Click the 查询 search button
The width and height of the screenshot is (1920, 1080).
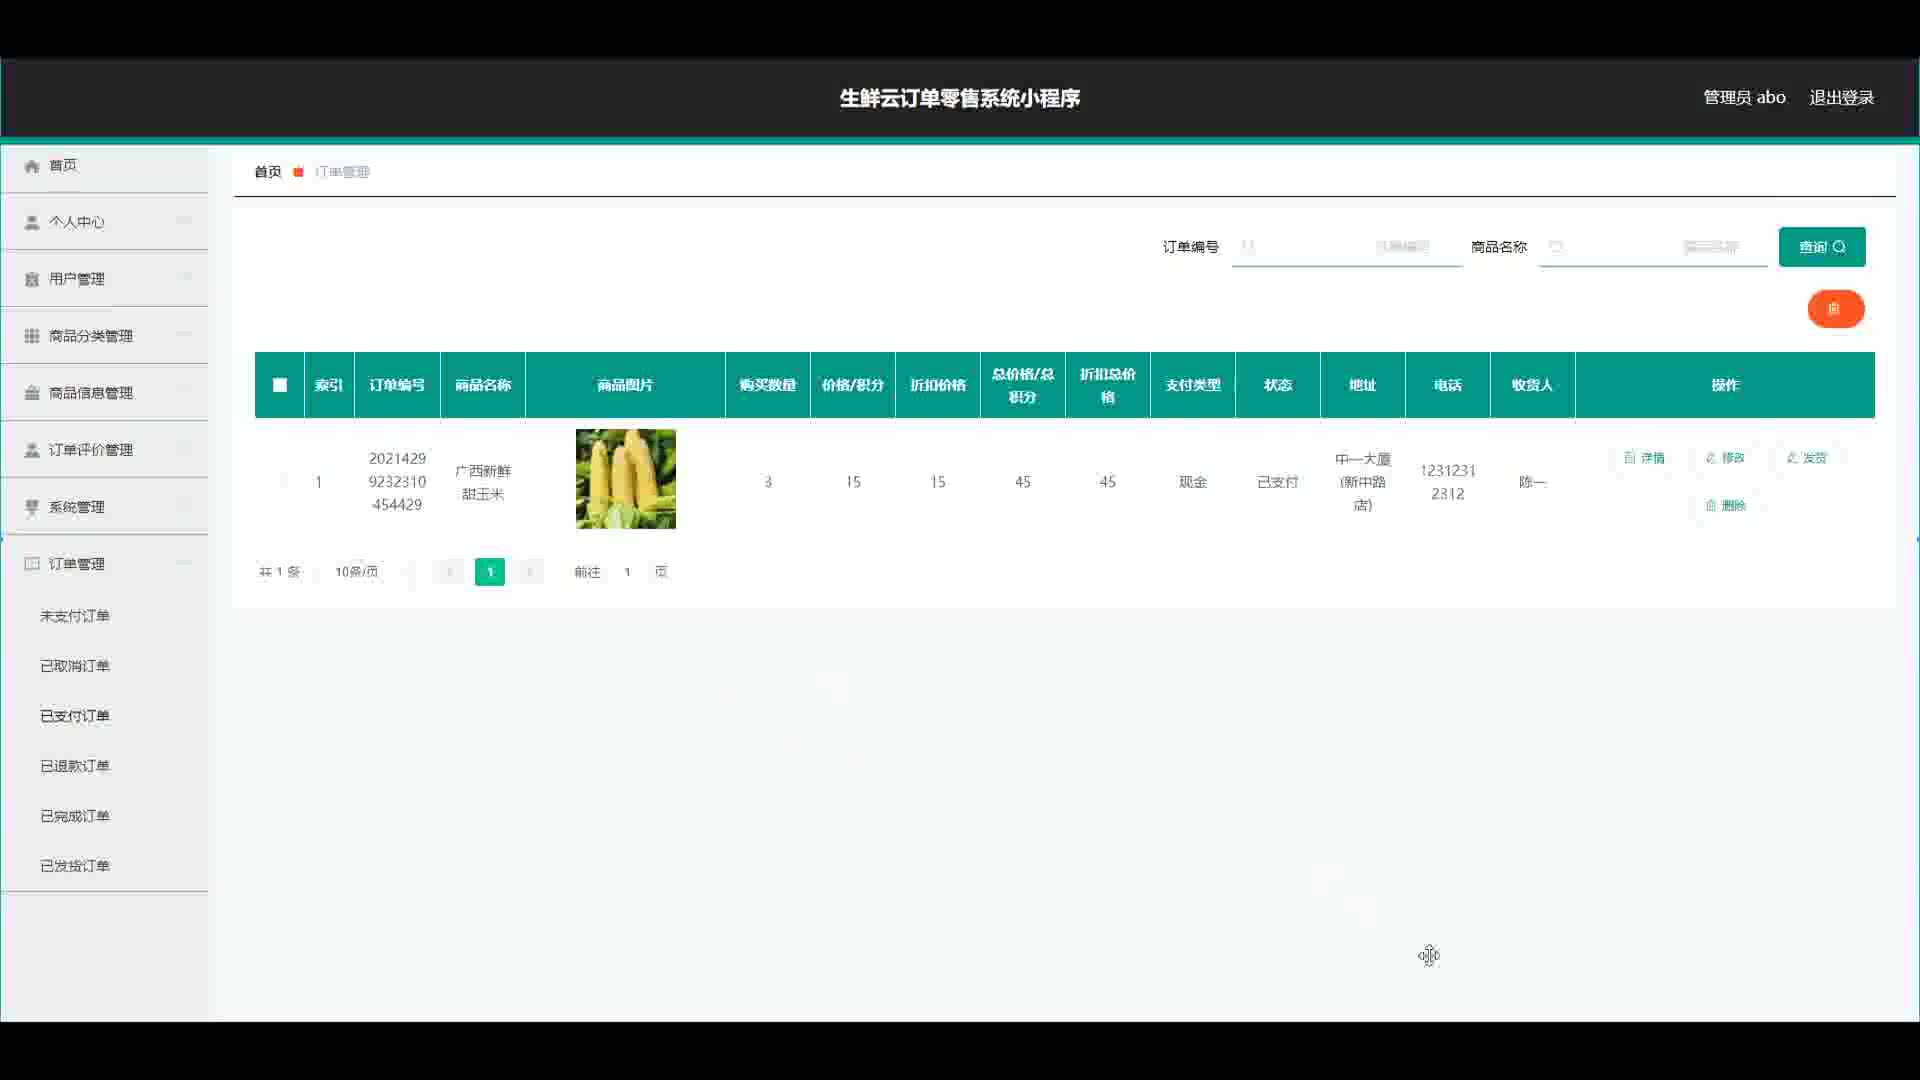1821,247
